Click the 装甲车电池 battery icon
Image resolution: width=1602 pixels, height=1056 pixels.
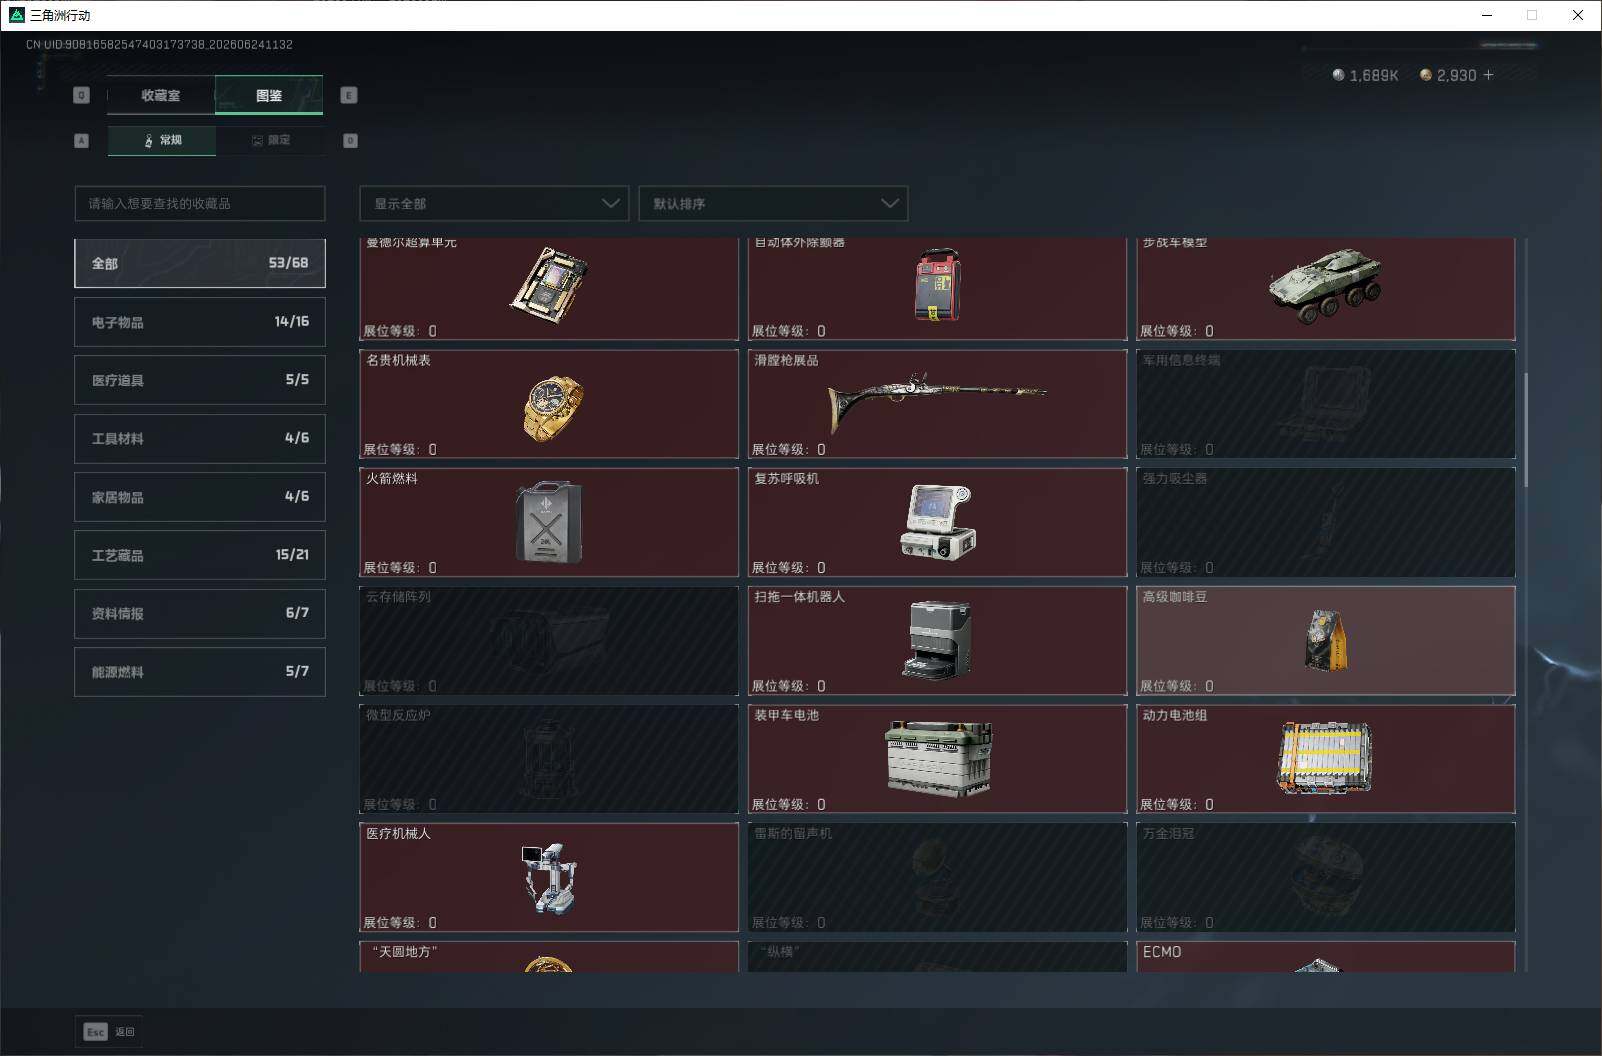coord(939,759)
